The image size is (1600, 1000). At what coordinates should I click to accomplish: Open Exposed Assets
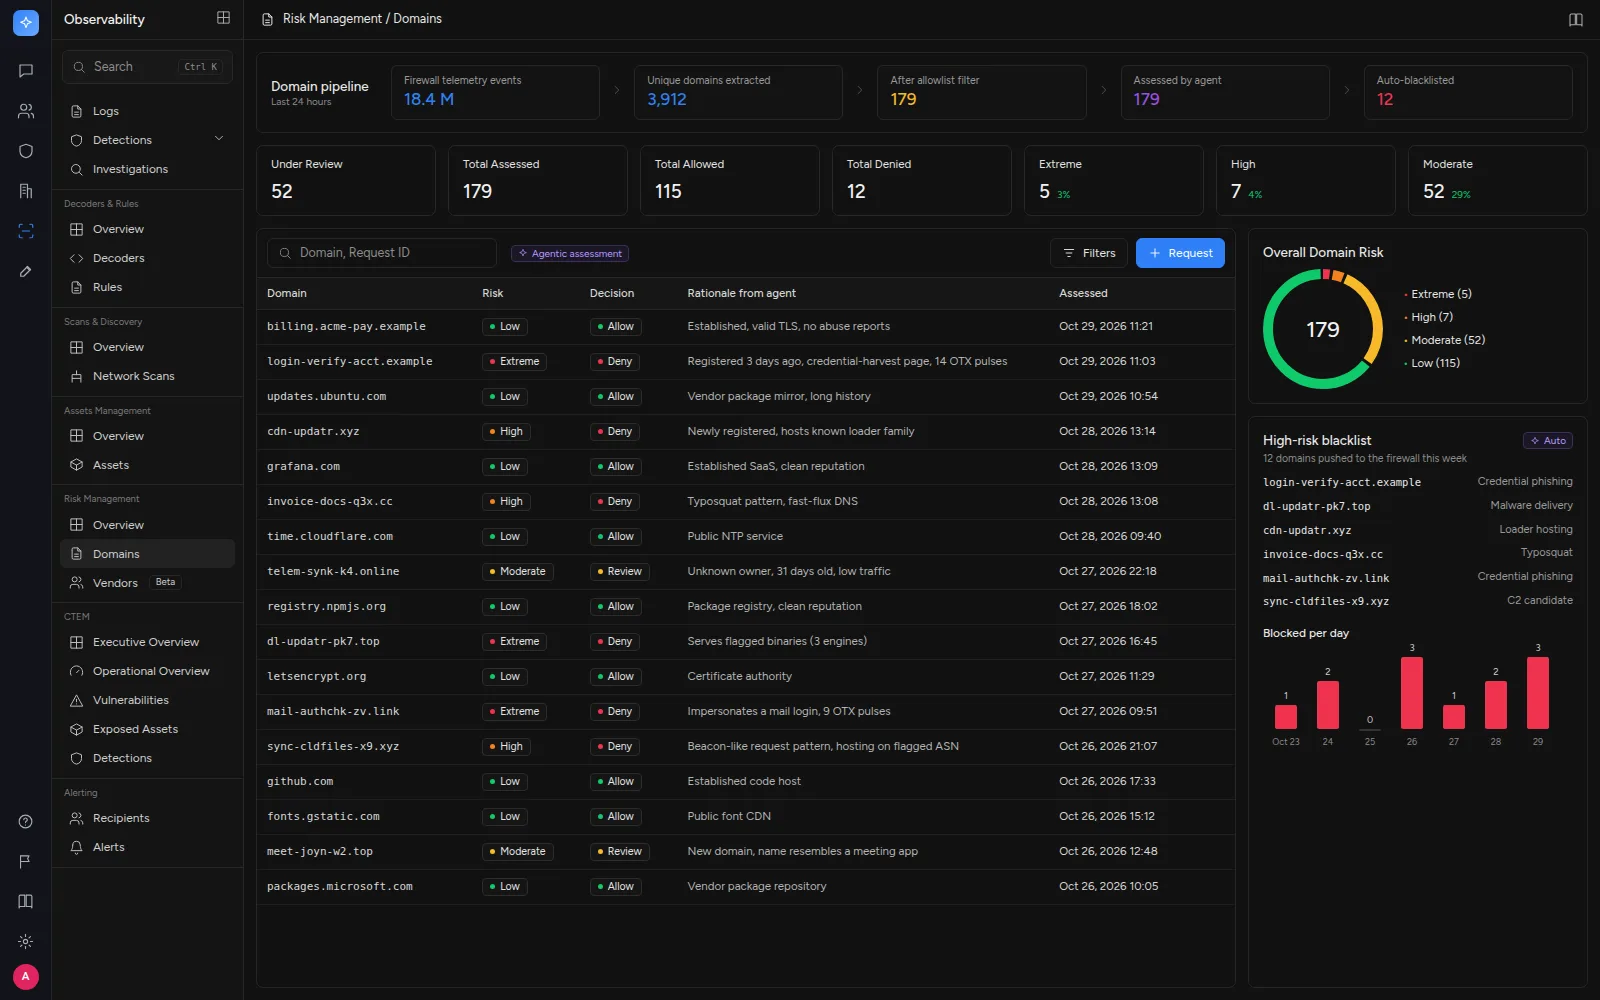tap(148, 729)
